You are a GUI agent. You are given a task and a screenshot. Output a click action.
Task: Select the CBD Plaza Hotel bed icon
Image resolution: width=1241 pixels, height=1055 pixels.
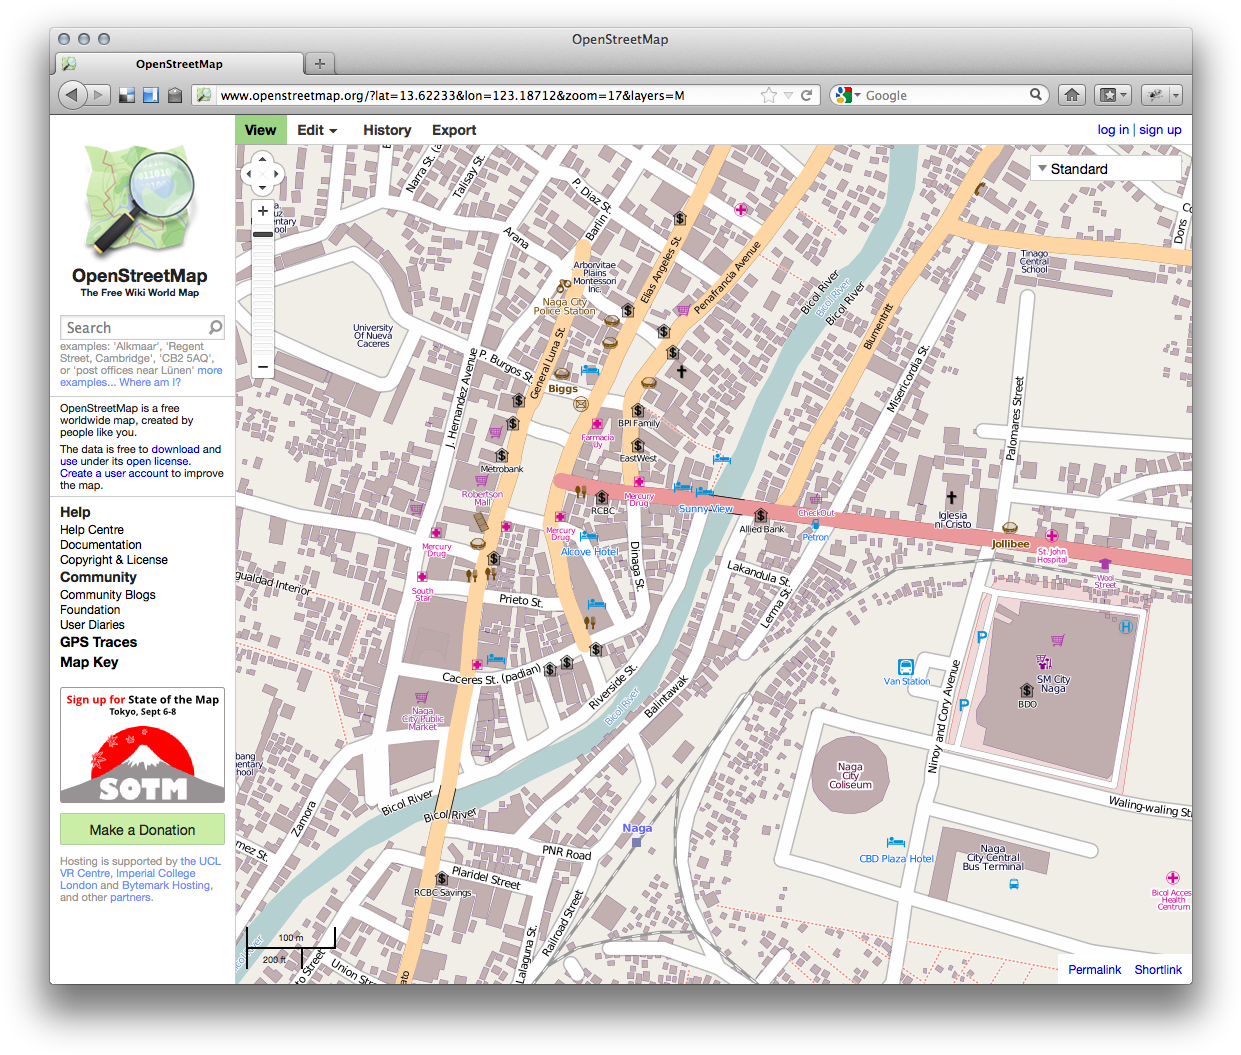click(x=895, y=843)
